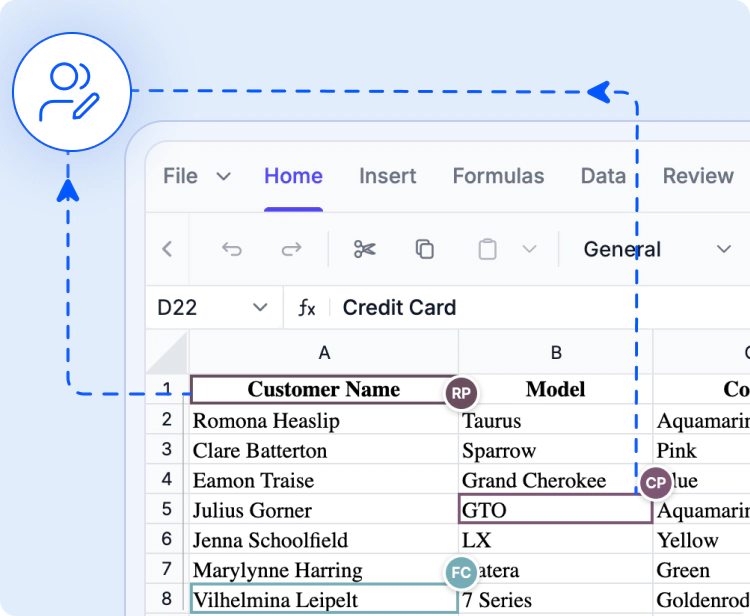Click the Redo arrow icon
The image size is (750, 616).
pos(291,249)
